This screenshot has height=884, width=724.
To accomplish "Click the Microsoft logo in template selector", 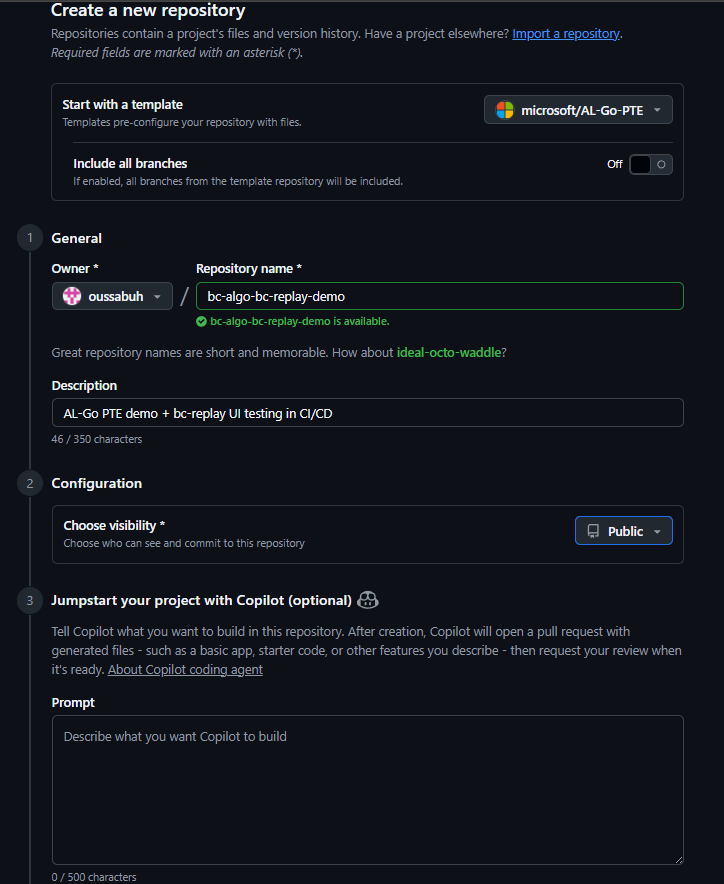I will click(x=505, y=110).
